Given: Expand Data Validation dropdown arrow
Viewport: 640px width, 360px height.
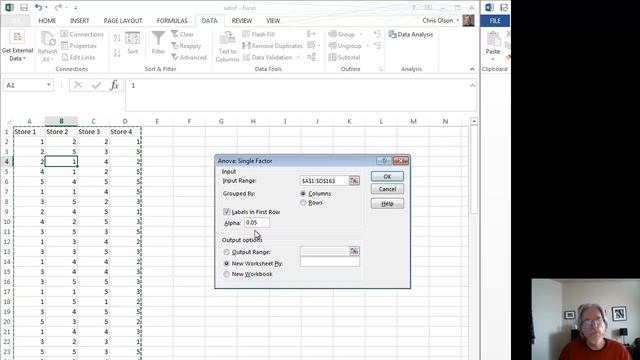Looking at the screenshot, I should [x=298, y=58].
